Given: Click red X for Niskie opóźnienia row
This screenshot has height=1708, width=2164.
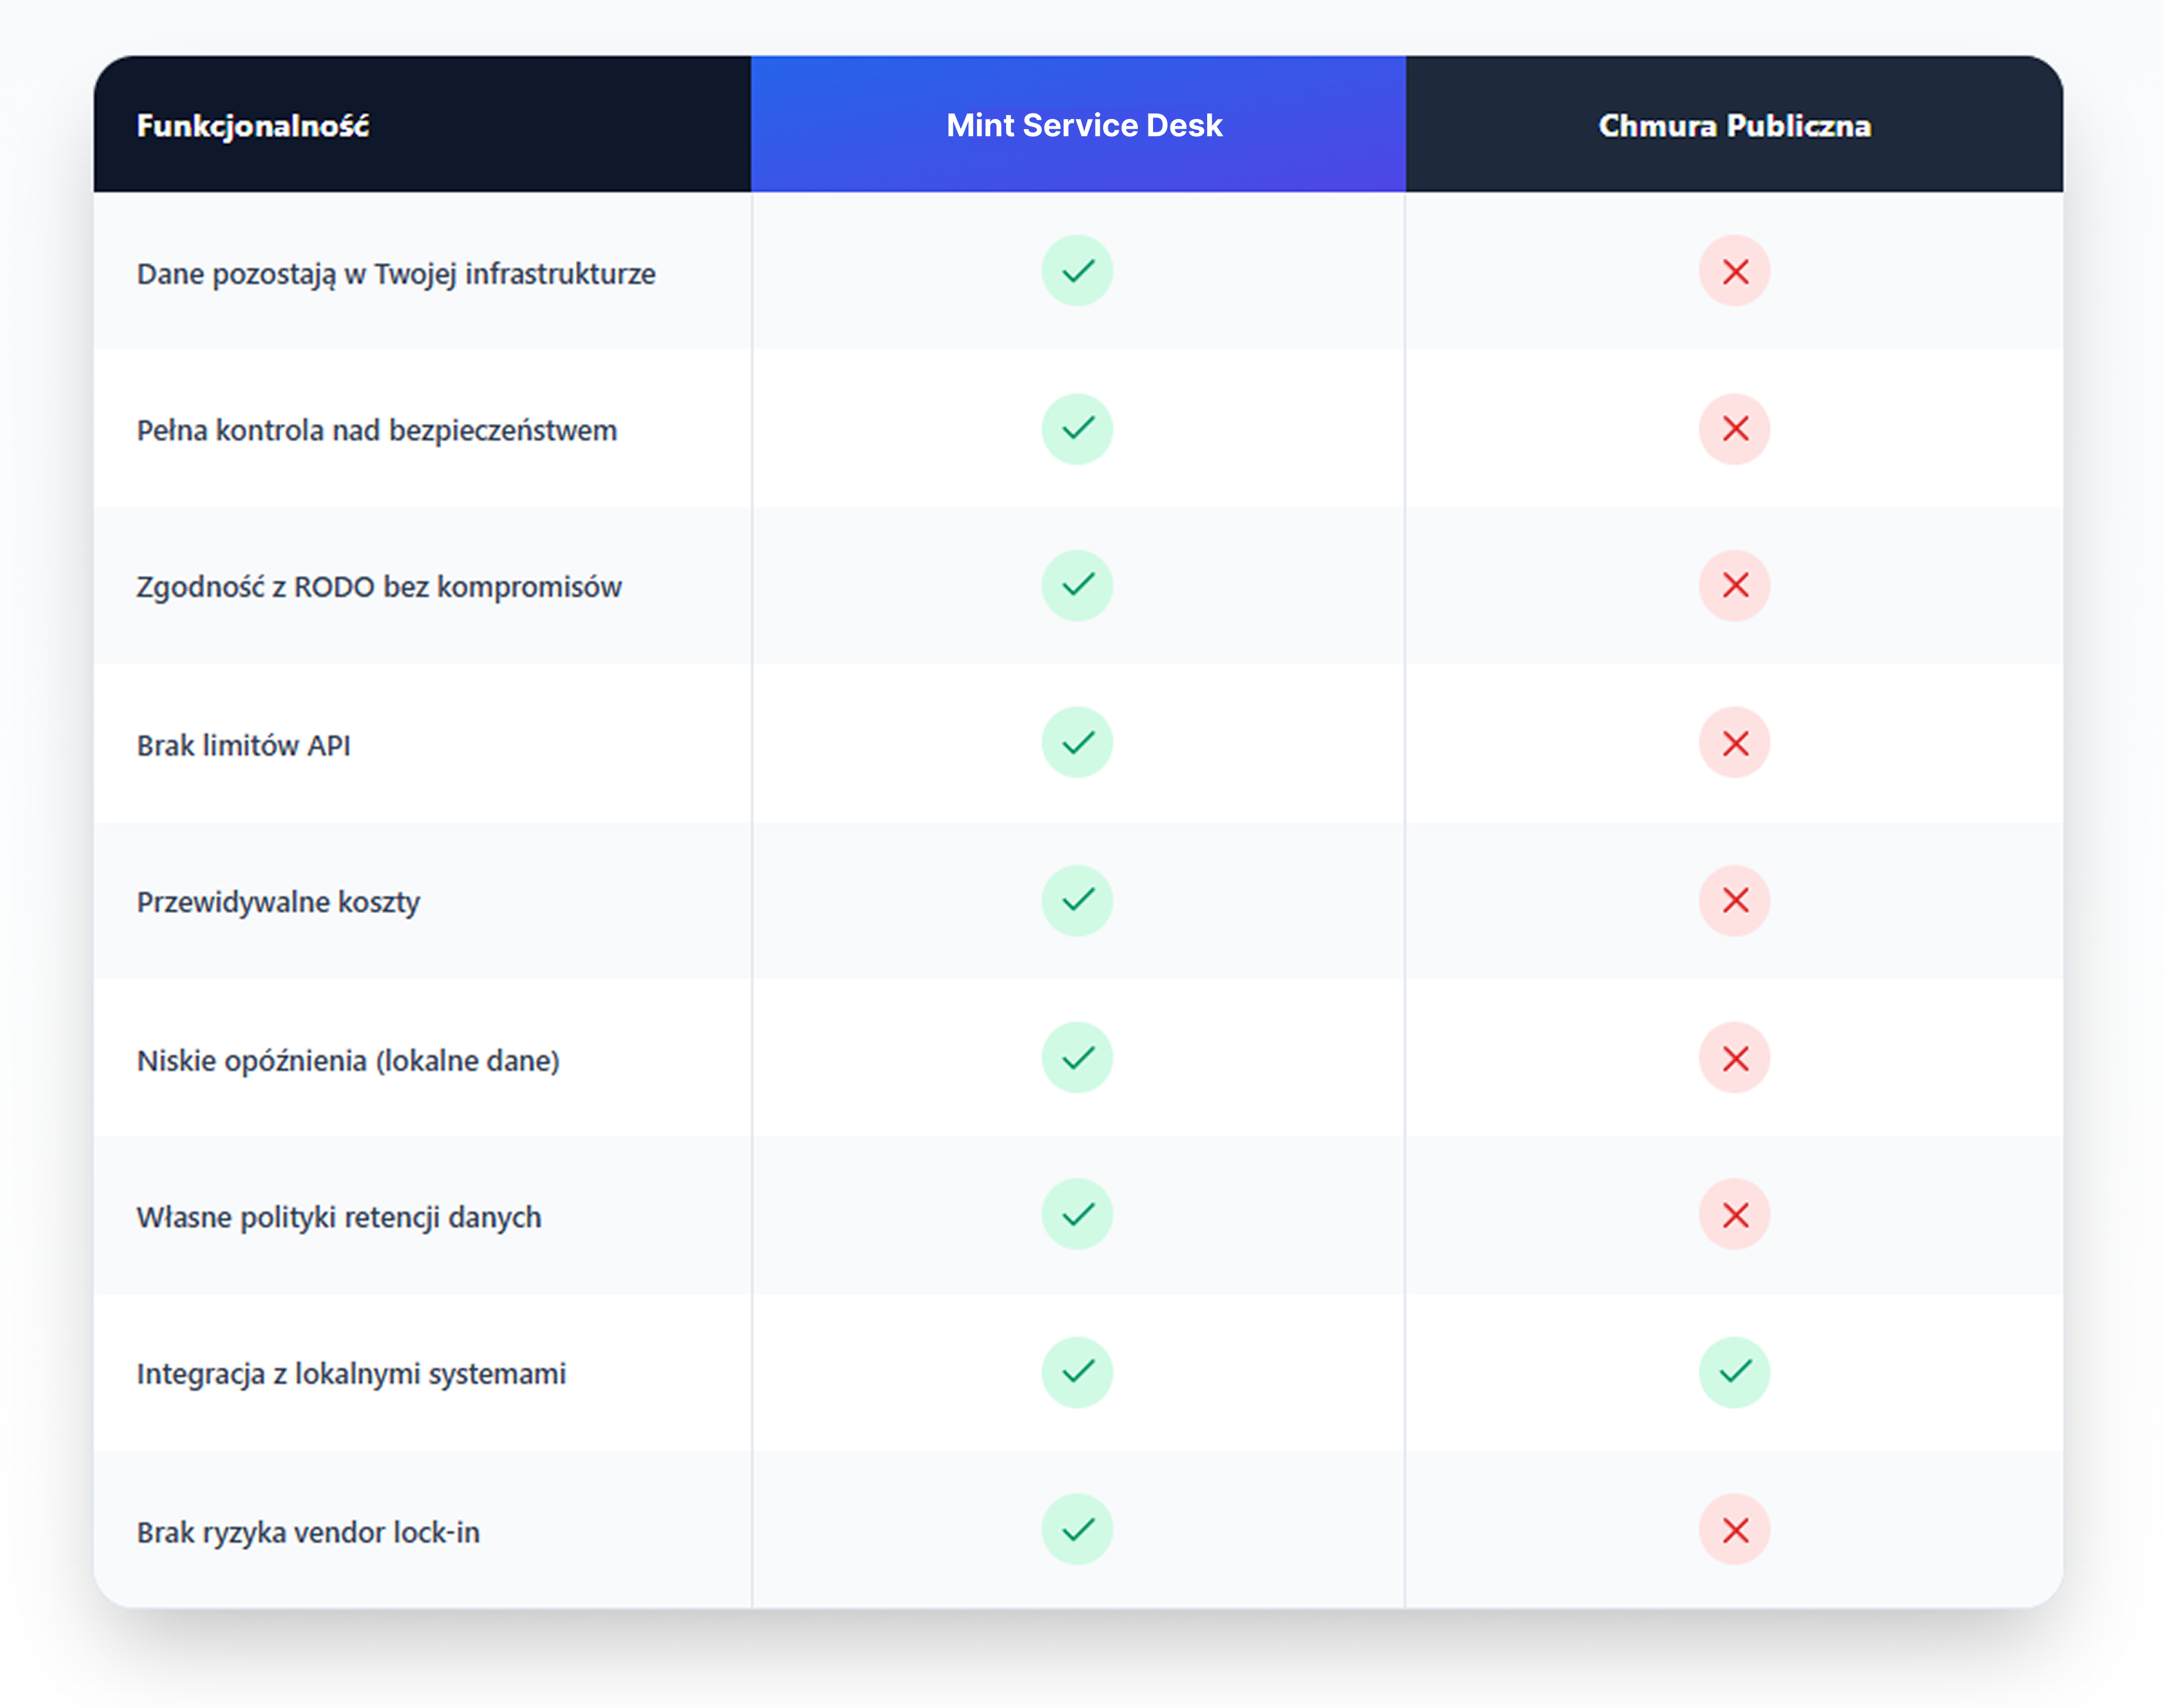Looking at the screenshot, I should click(x=1734, y=1058).
